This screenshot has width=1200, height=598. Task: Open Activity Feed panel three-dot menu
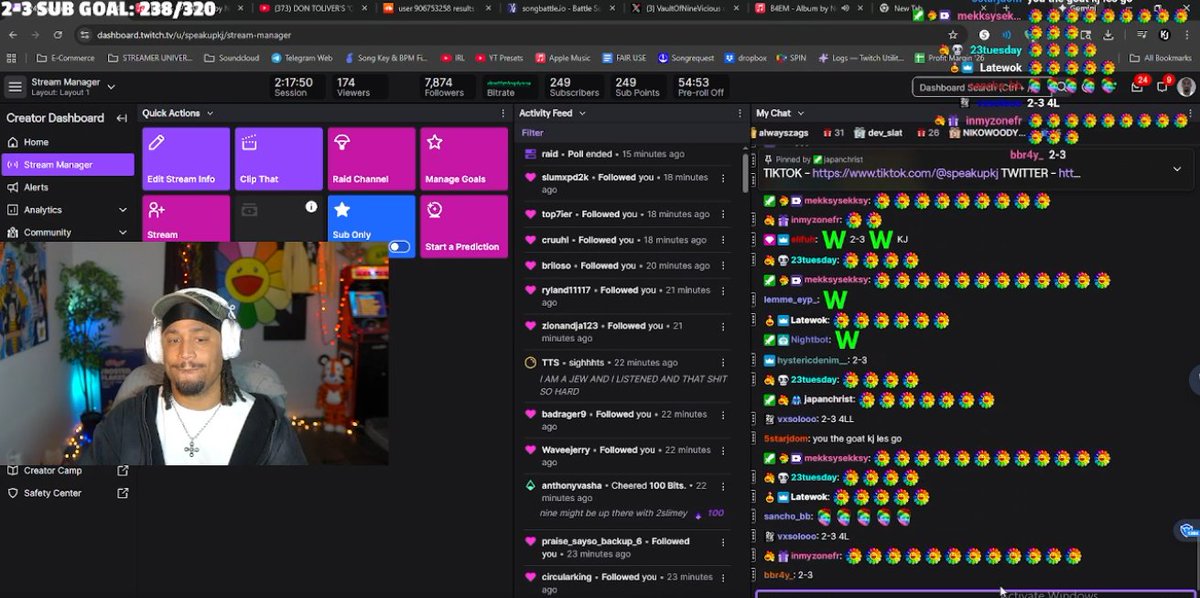point(740,114)
